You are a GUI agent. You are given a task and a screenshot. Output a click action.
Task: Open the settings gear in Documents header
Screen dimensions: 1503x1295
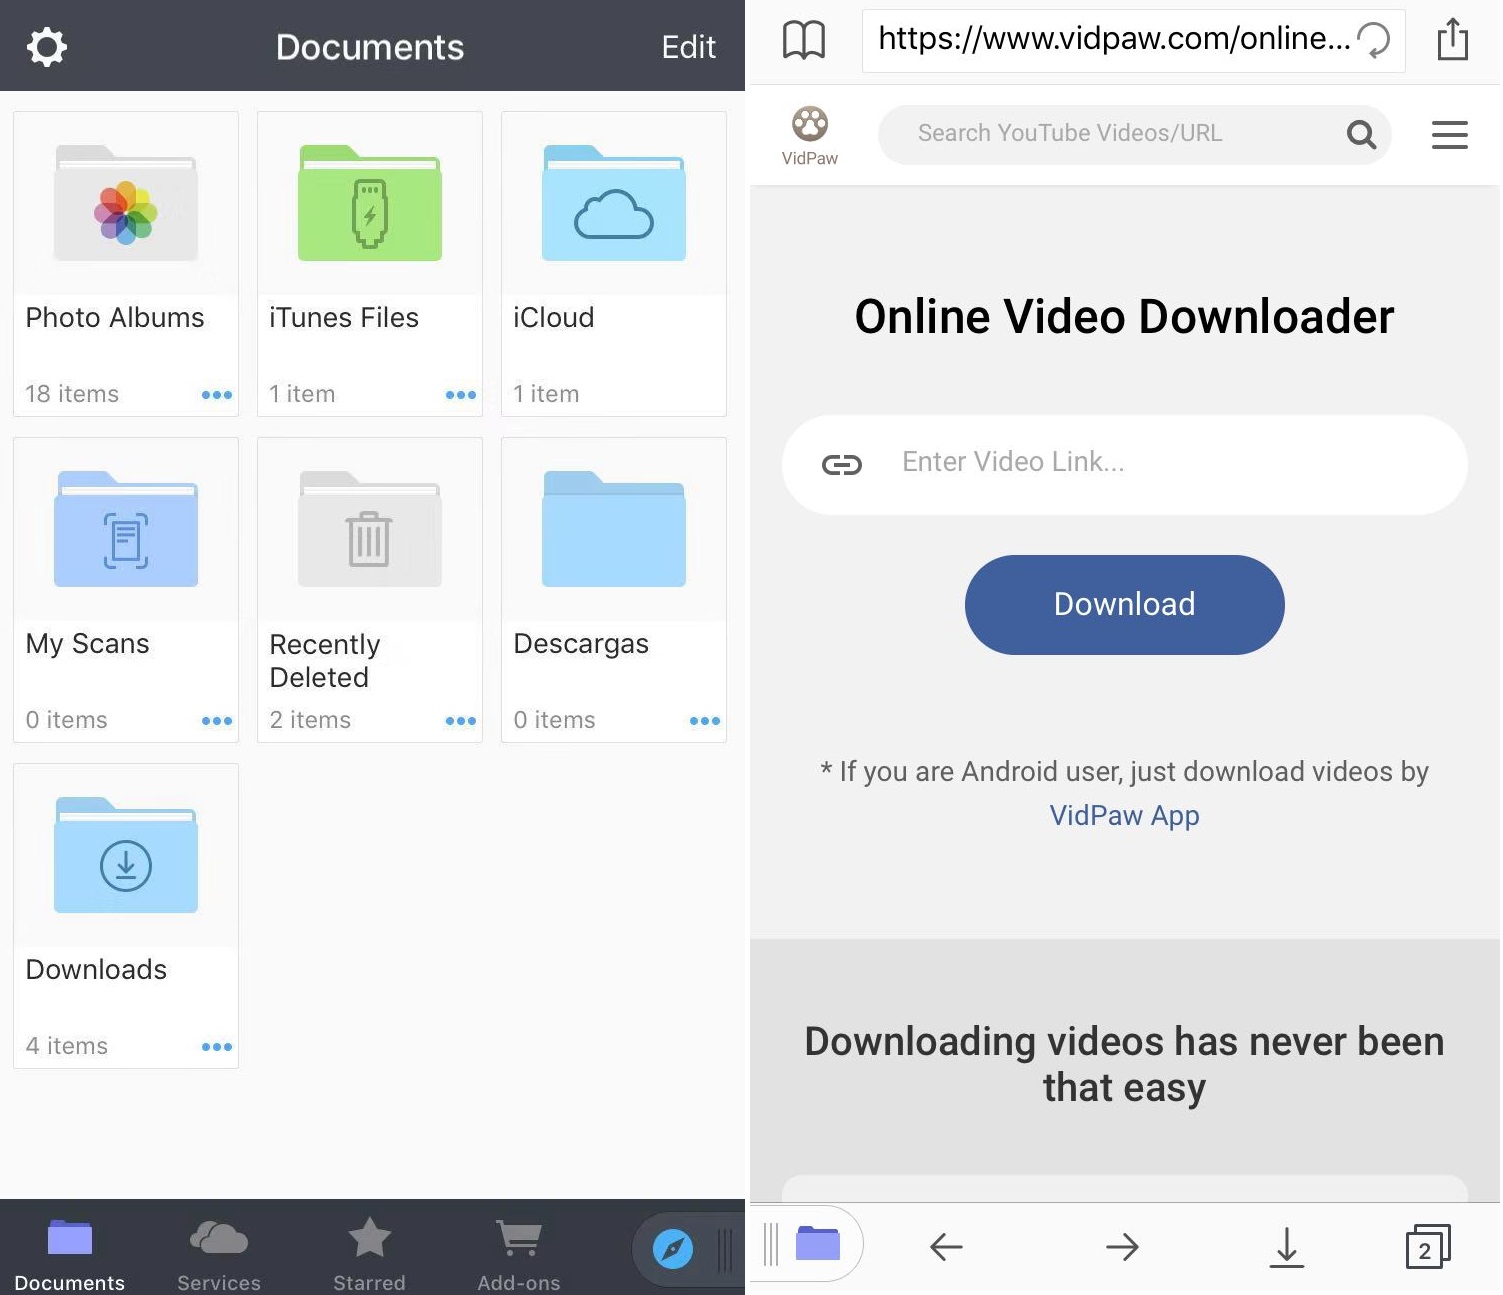[46, 47]
